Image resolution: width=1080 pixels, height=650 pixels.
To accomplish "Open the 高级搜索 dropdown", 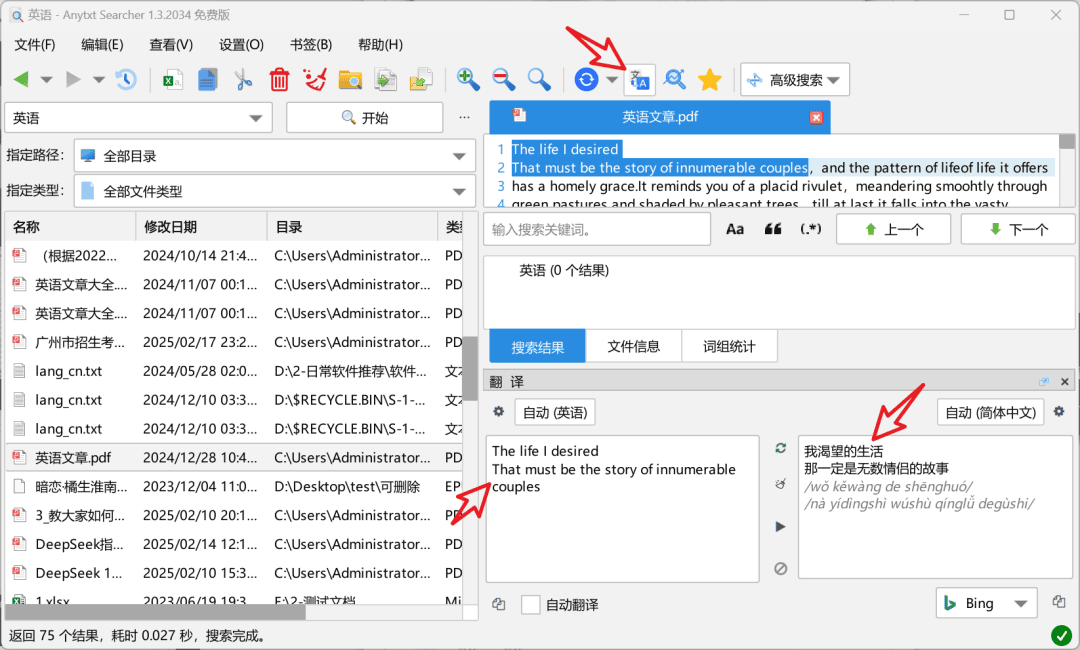I will [x=796, y=80].
